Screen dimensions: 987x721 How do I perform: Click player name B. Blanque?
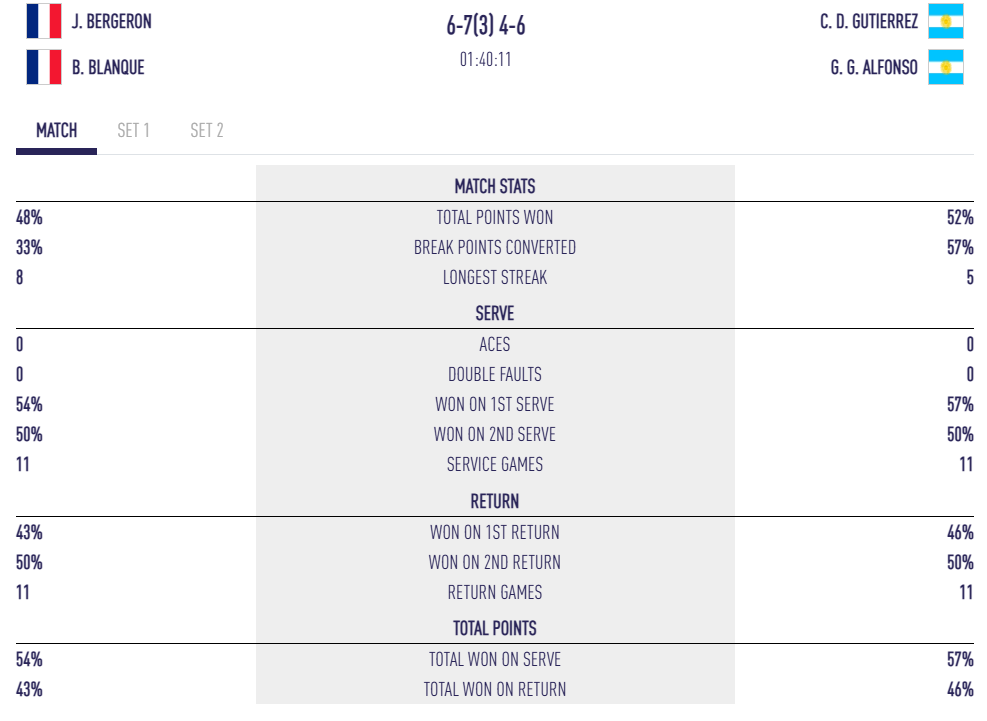click(x=108, y=68)
